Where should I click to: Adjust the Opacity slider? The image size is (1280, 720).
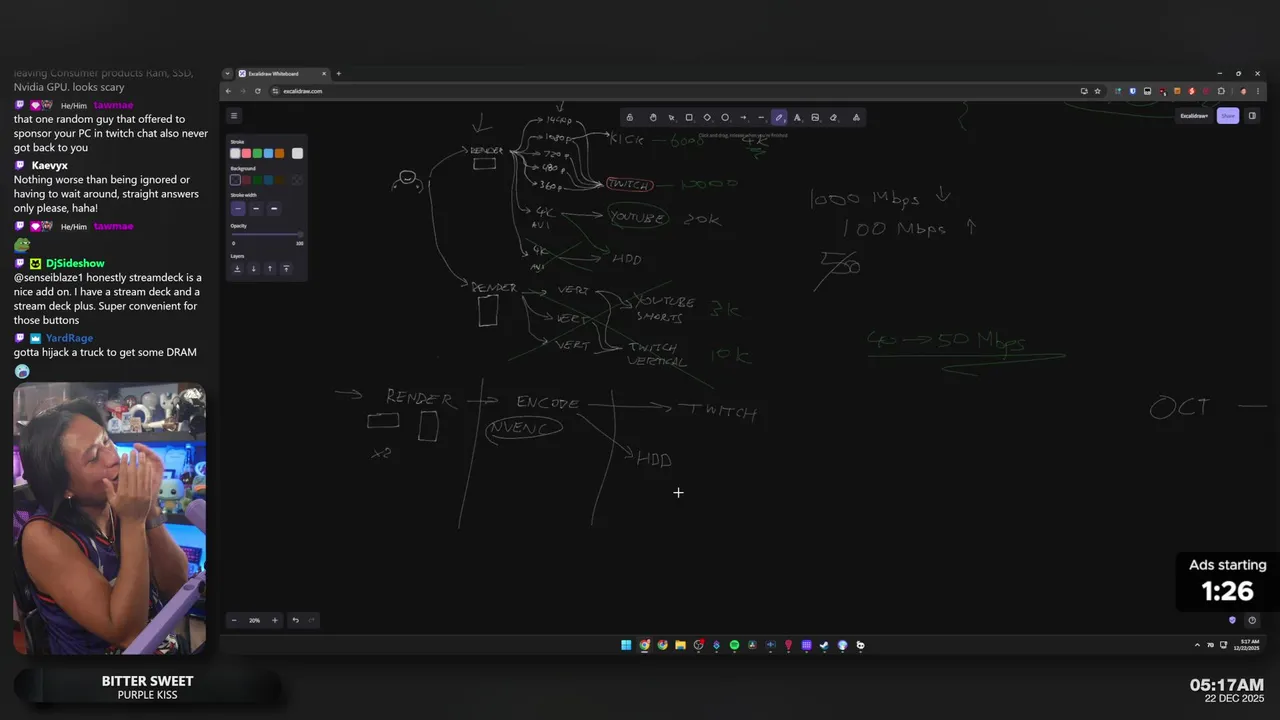[267, 234]
